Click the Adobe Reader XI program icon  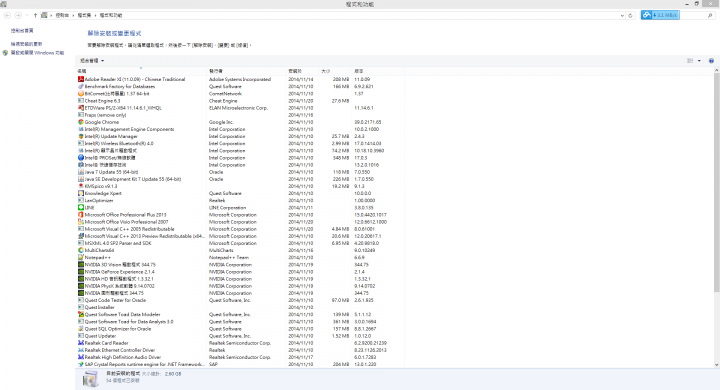click(x=81, y=79)
